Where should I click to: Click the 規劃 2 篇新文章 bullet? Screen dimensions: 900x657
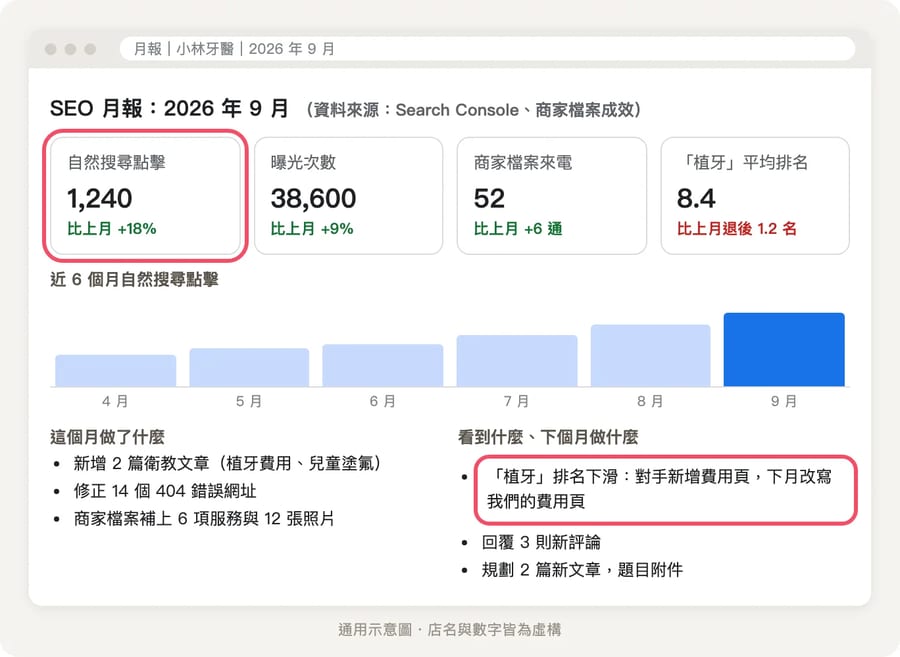pos(582,570)
